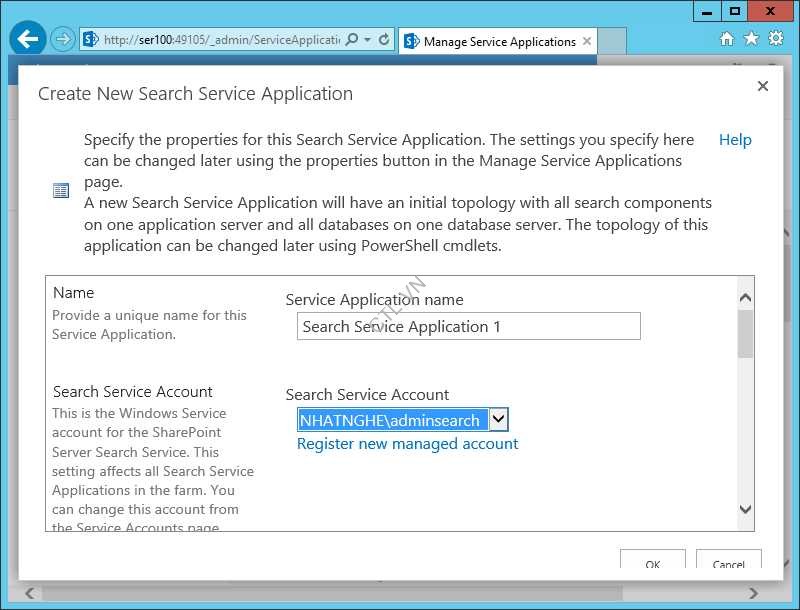Click the Service Application name text field
This screenshot has height=610, width=800.
pos(468,326)
